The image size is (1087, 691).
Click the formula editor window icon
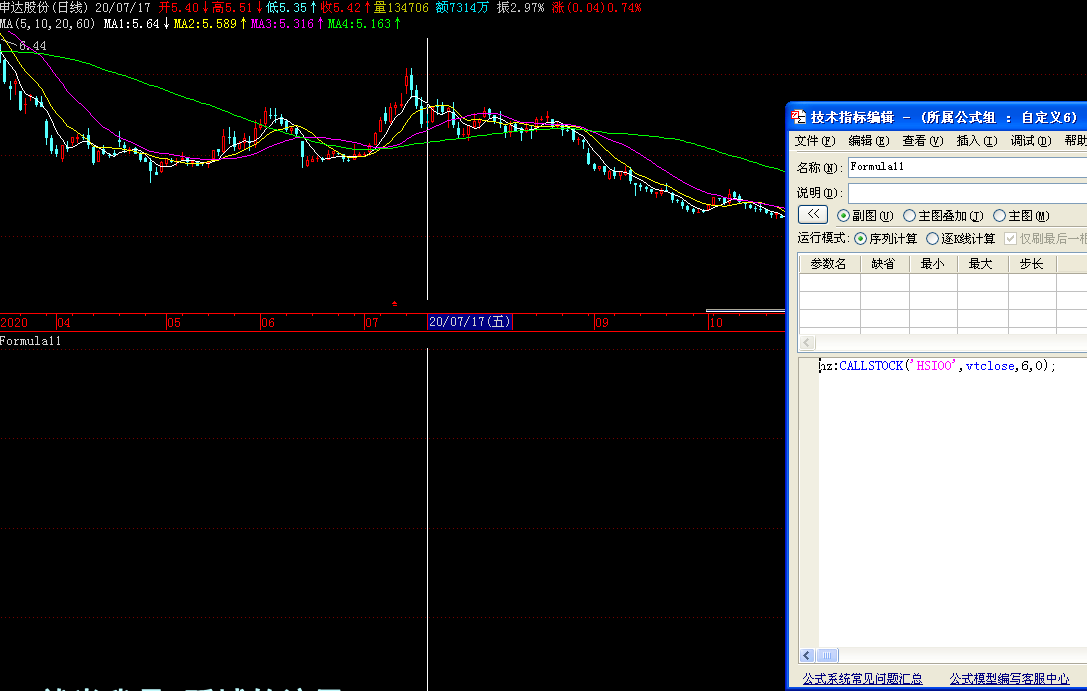click(799, 117)
